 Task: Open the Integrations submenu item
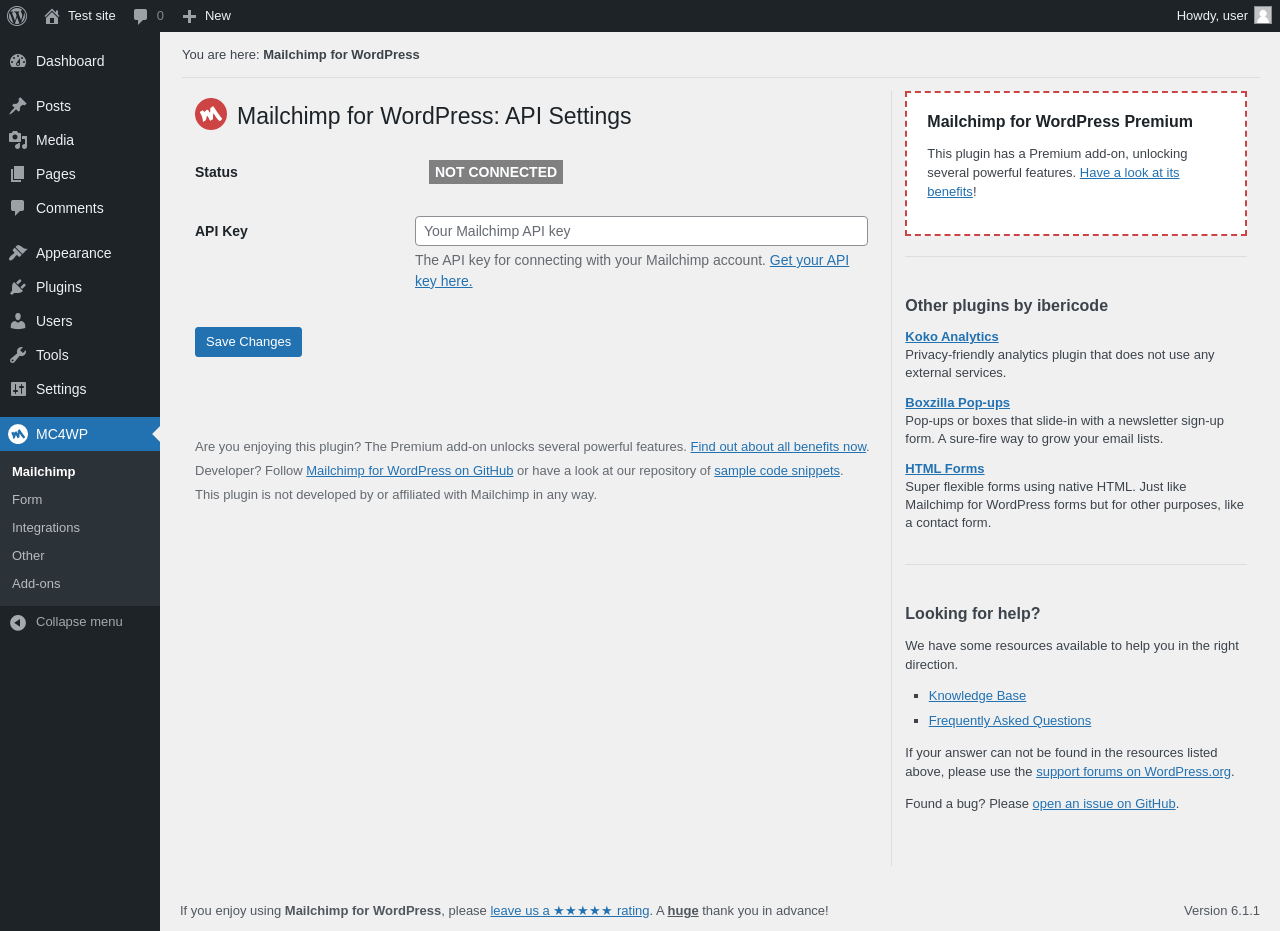tap(46, 528)
